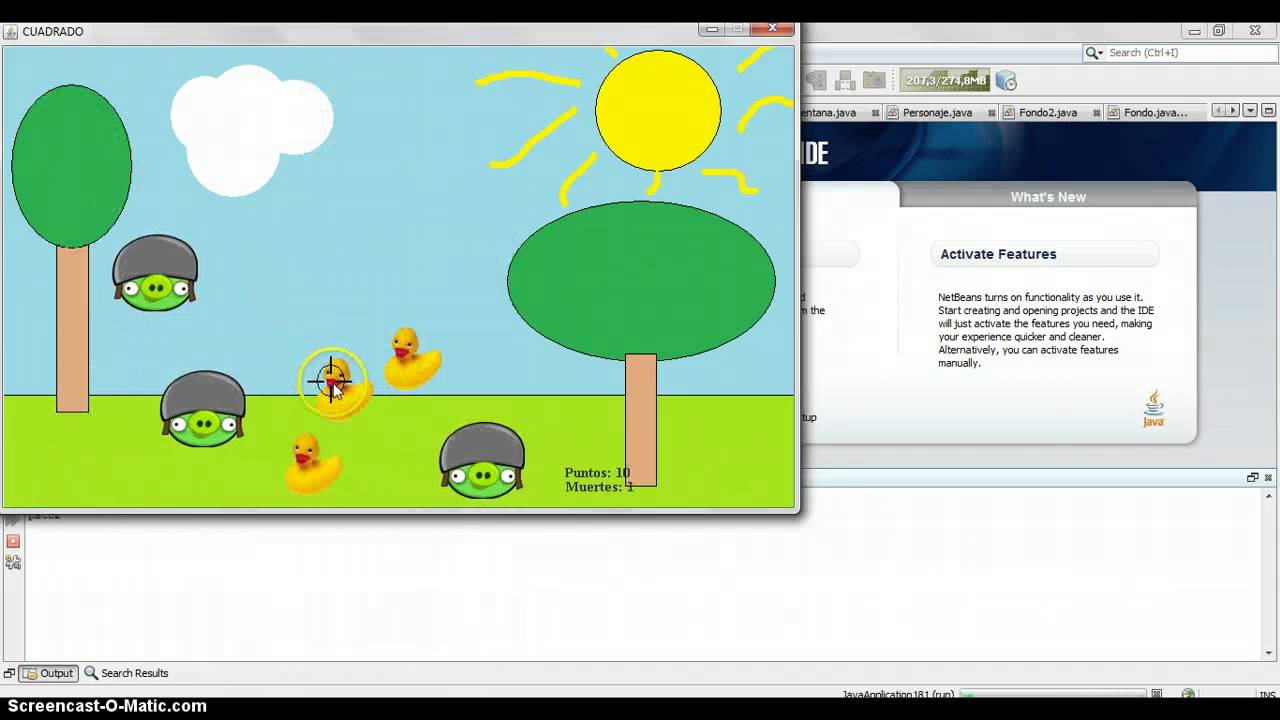
Task: Click the JavaApplication181 (run) progress bar
Action: point(1052,694)
